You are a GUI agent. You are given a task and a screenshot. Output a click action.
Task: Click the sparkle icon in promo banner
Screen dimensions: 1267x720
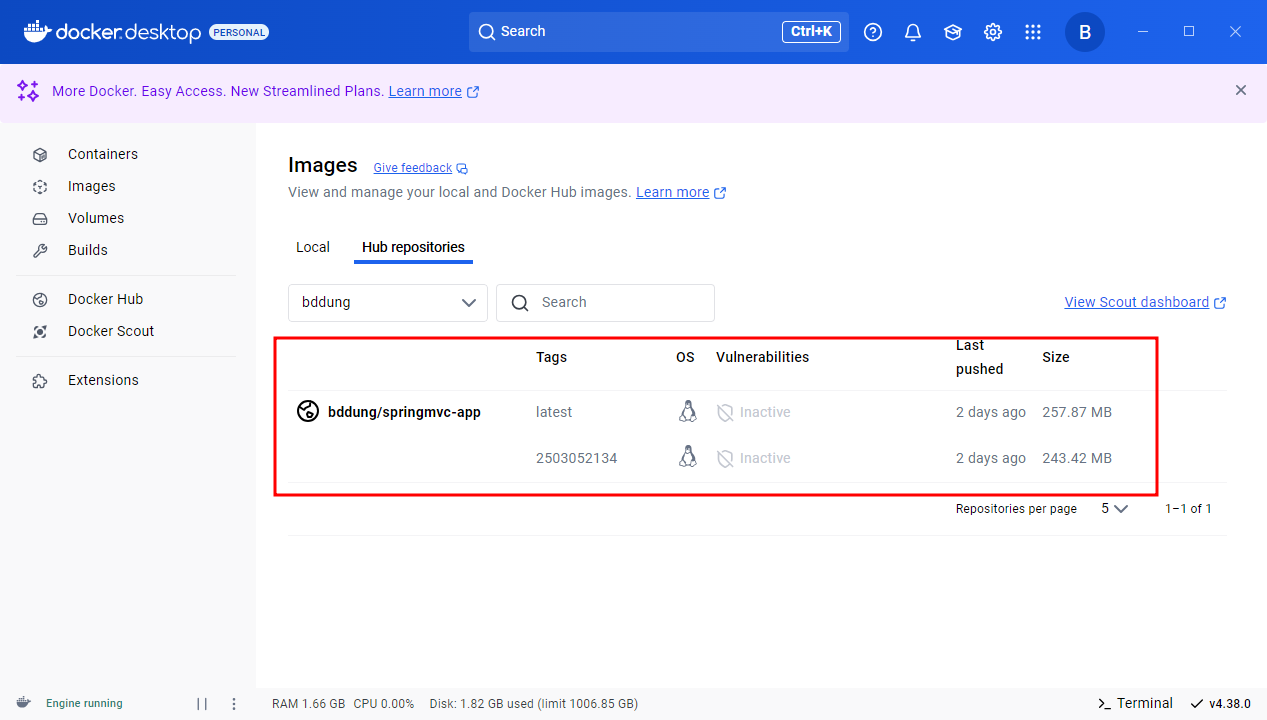point(28,91)
